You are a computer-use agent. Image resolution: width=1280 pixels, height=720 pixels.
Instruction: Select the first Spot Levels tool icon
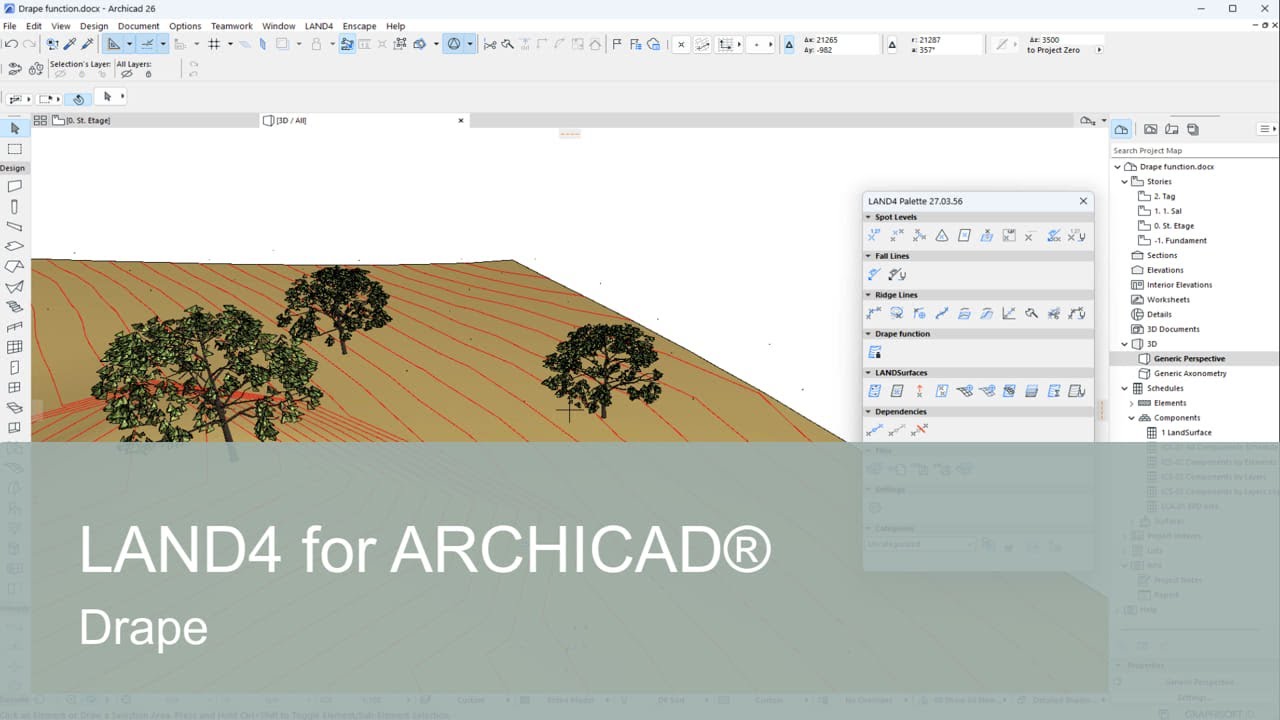point(874,236)
